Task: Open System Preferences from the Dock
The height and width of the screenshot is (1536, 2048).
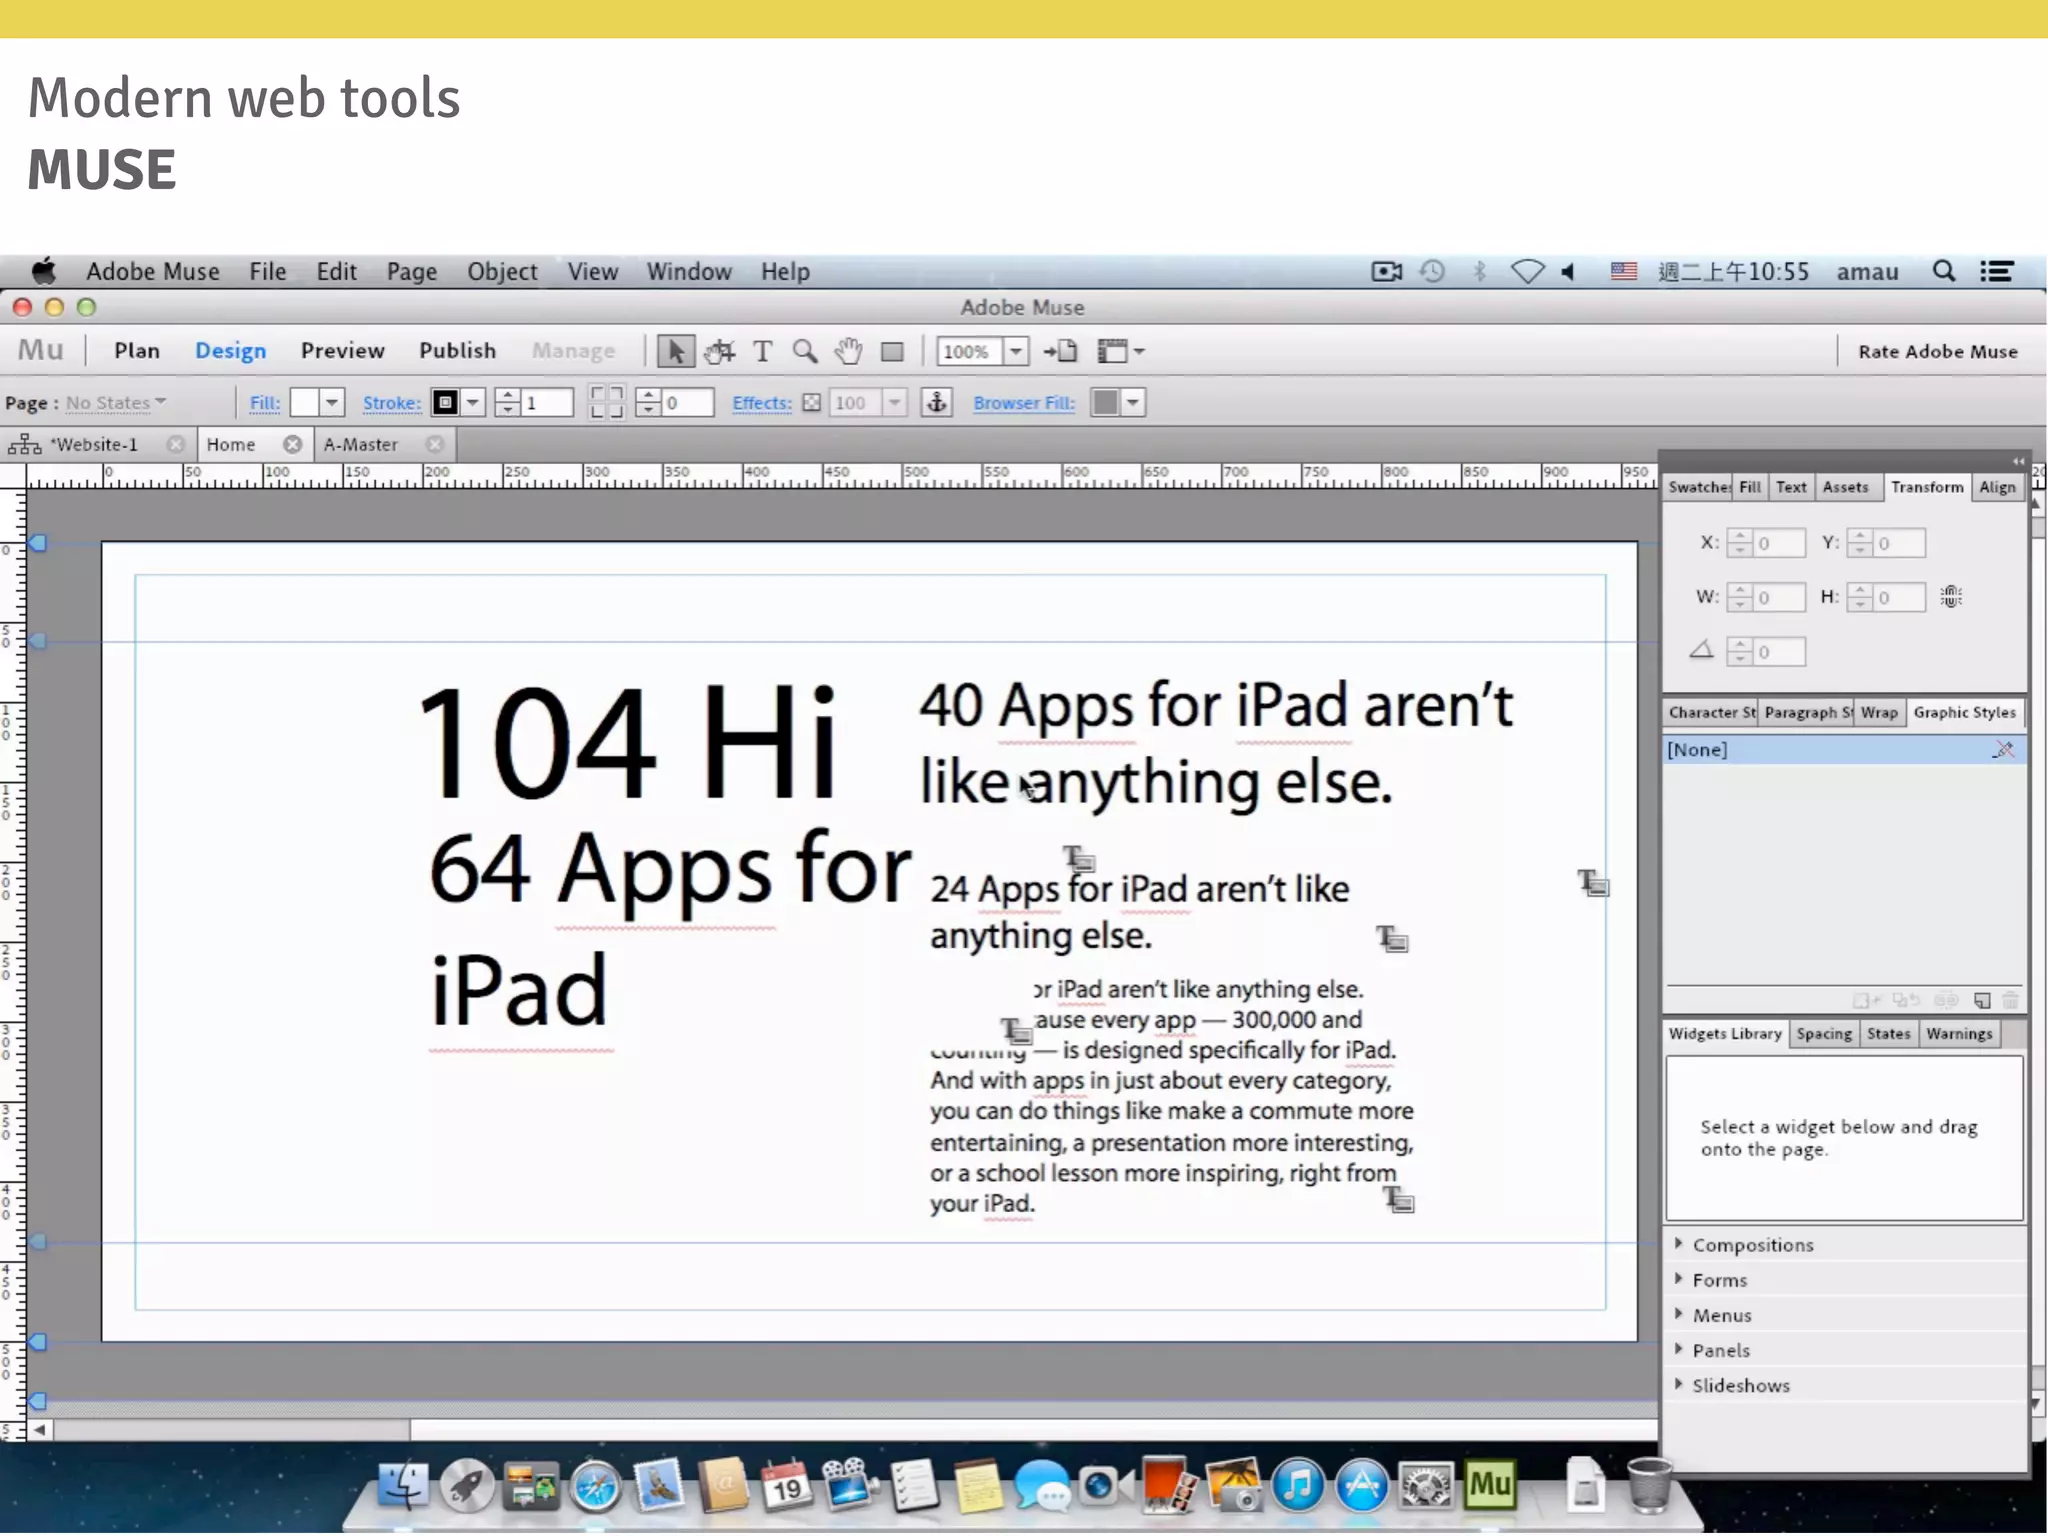Action: [x=1425, y=1485]
